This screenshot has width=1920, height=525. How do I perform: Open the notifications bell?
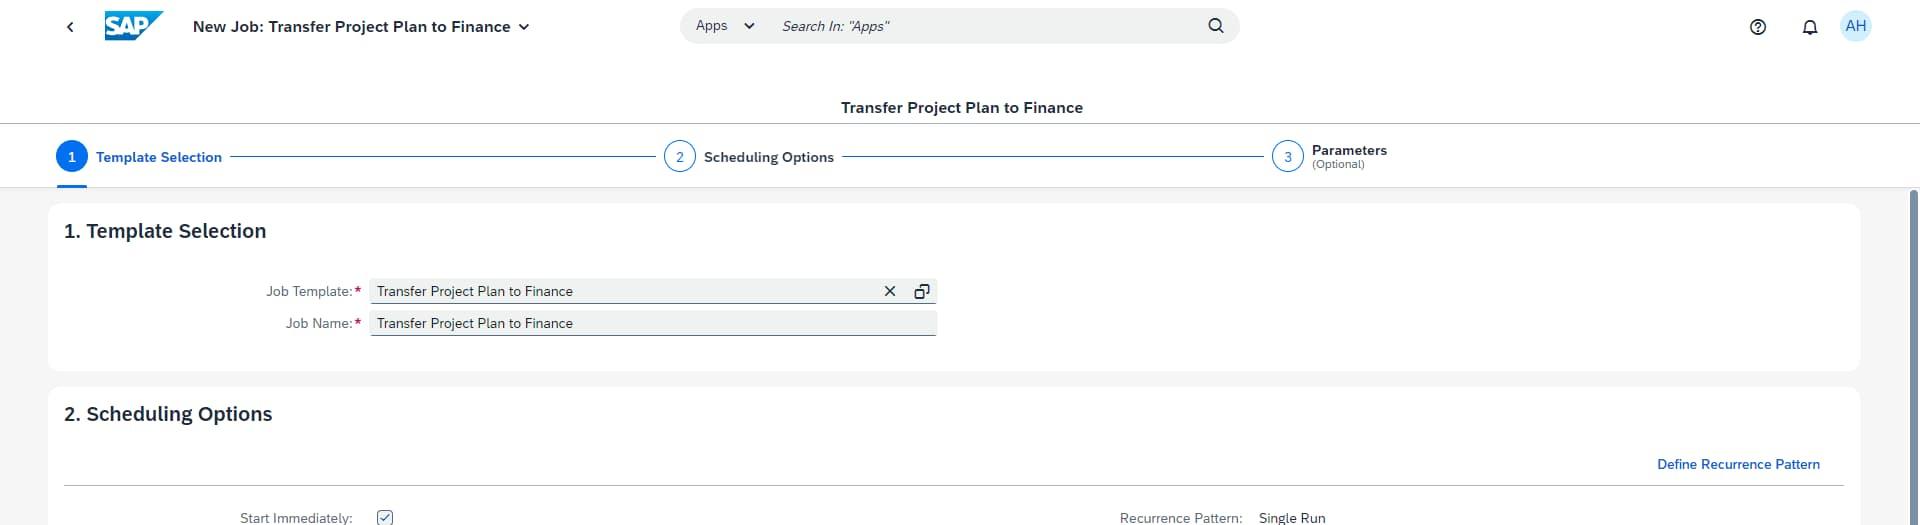coord(1809,27)
